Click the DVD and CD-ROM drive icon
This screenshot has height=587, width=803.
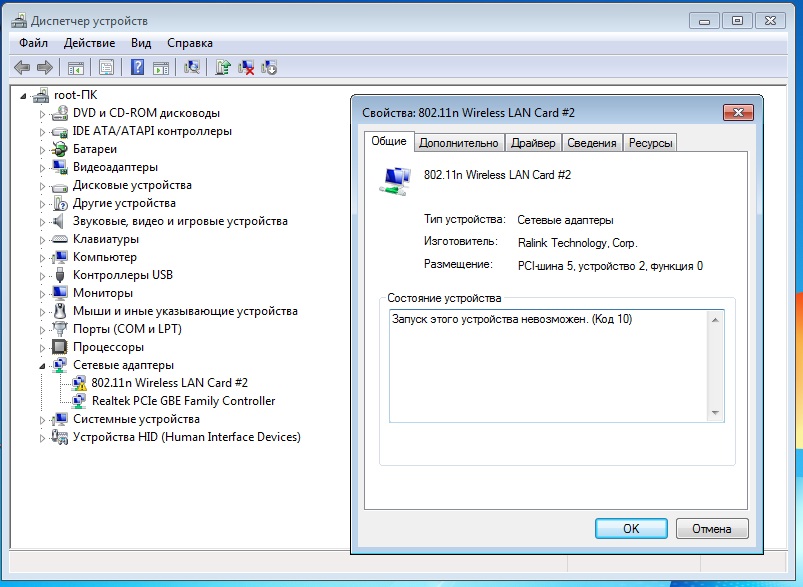pyautogui.click(x=60, y=113)
